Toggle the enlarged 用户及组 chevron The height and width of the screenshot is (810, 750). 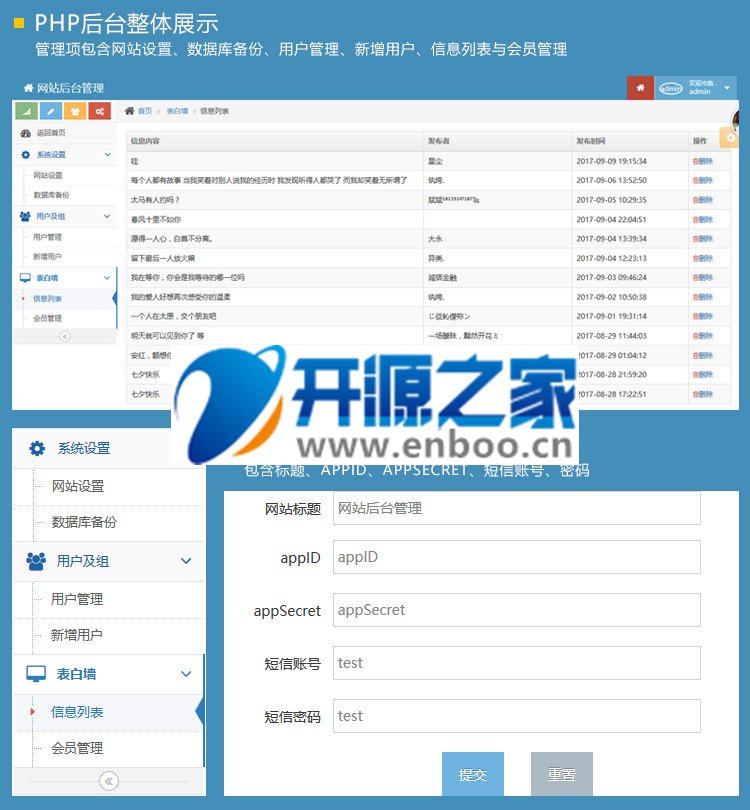(186, 561)
